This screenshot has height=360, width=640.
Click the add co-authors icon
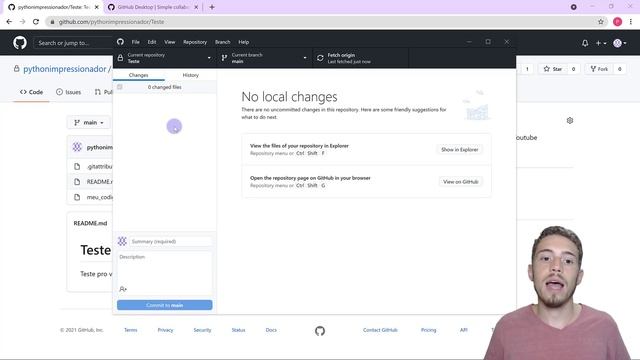point(123,289)
